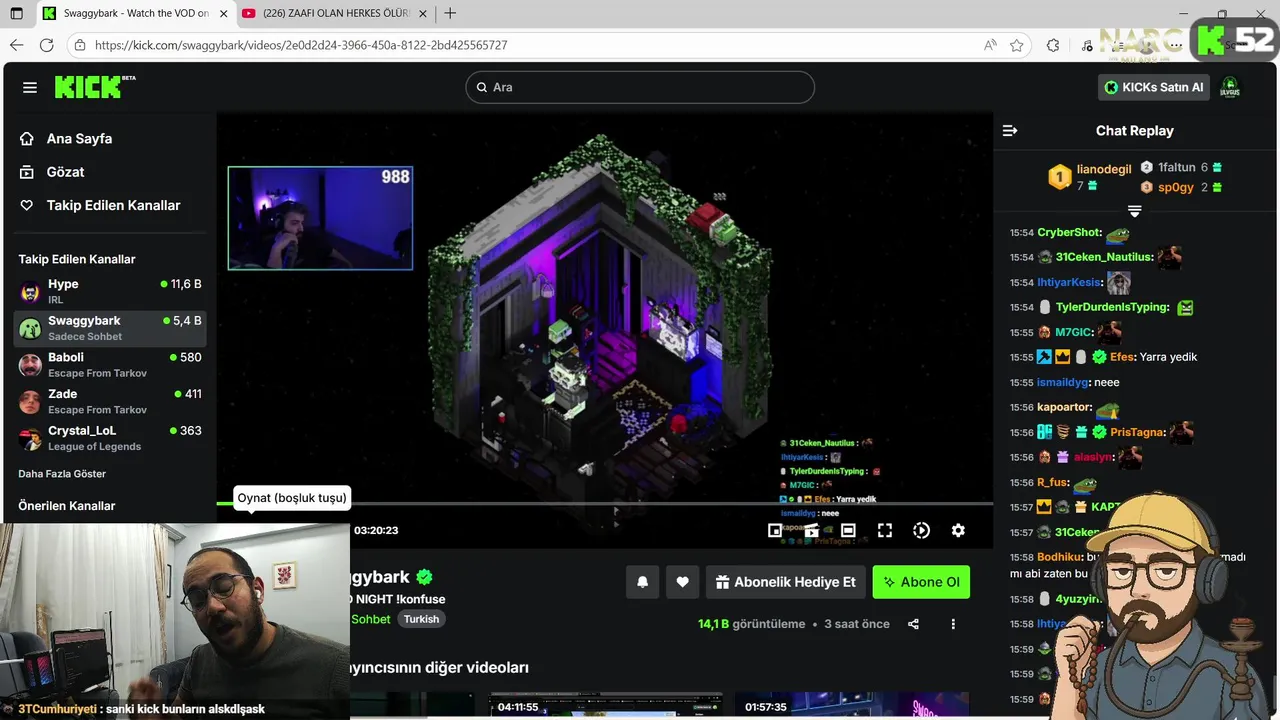Open playback speed control
The image size is (1280, 720).
(x=922, y=530)
